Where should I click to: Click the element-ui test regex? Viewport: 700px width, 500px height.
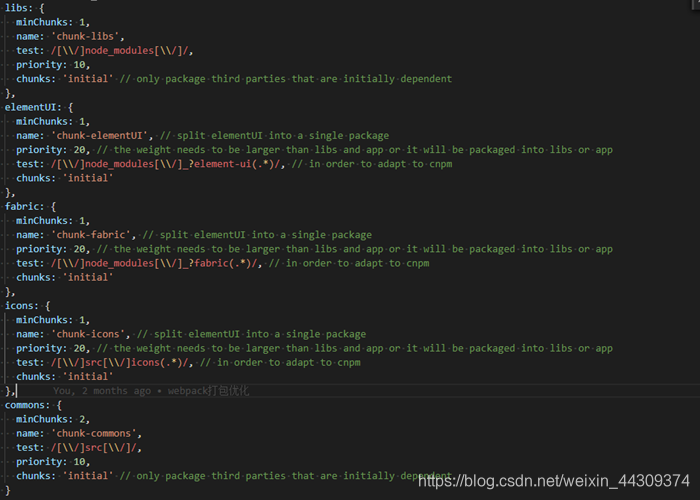click(167, 164)
